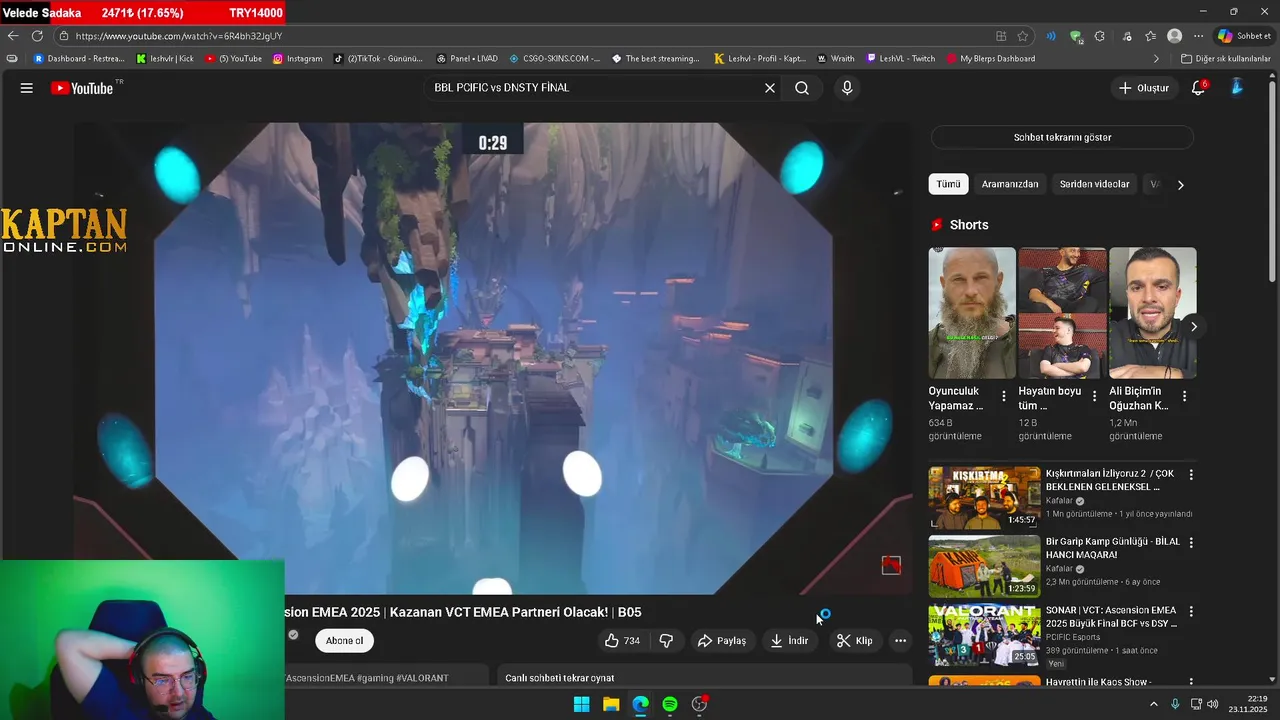
Task: Select the Aramanızdan filter chip
Action: pos(1009,184)
